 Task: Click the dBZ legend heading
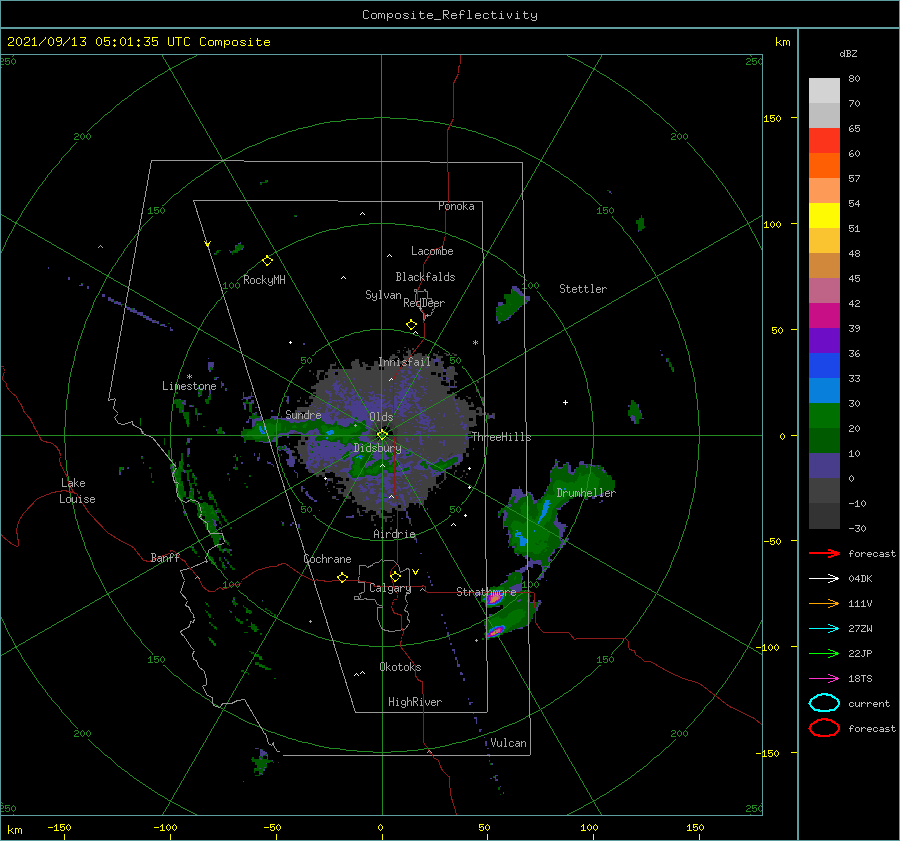pos(848,53)
